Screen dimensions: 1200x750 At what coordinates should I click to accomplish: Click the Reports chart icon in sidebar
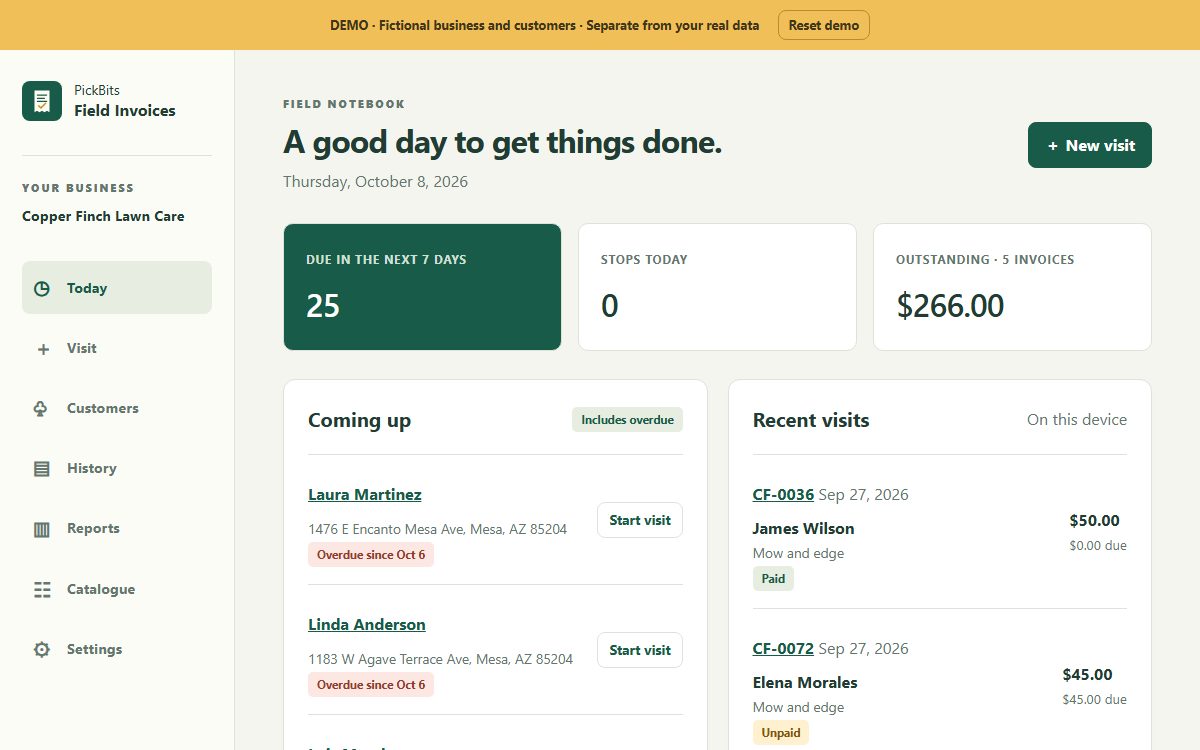pos(42,529)
